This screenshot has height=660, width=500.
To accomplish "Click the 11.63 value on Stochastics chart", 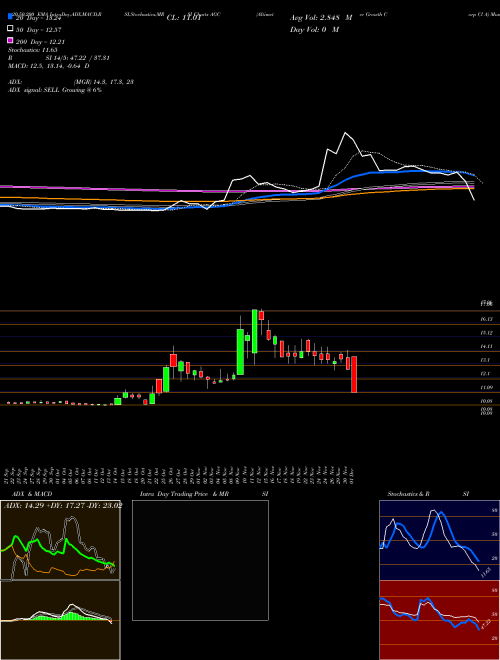I will click(486, 573).
